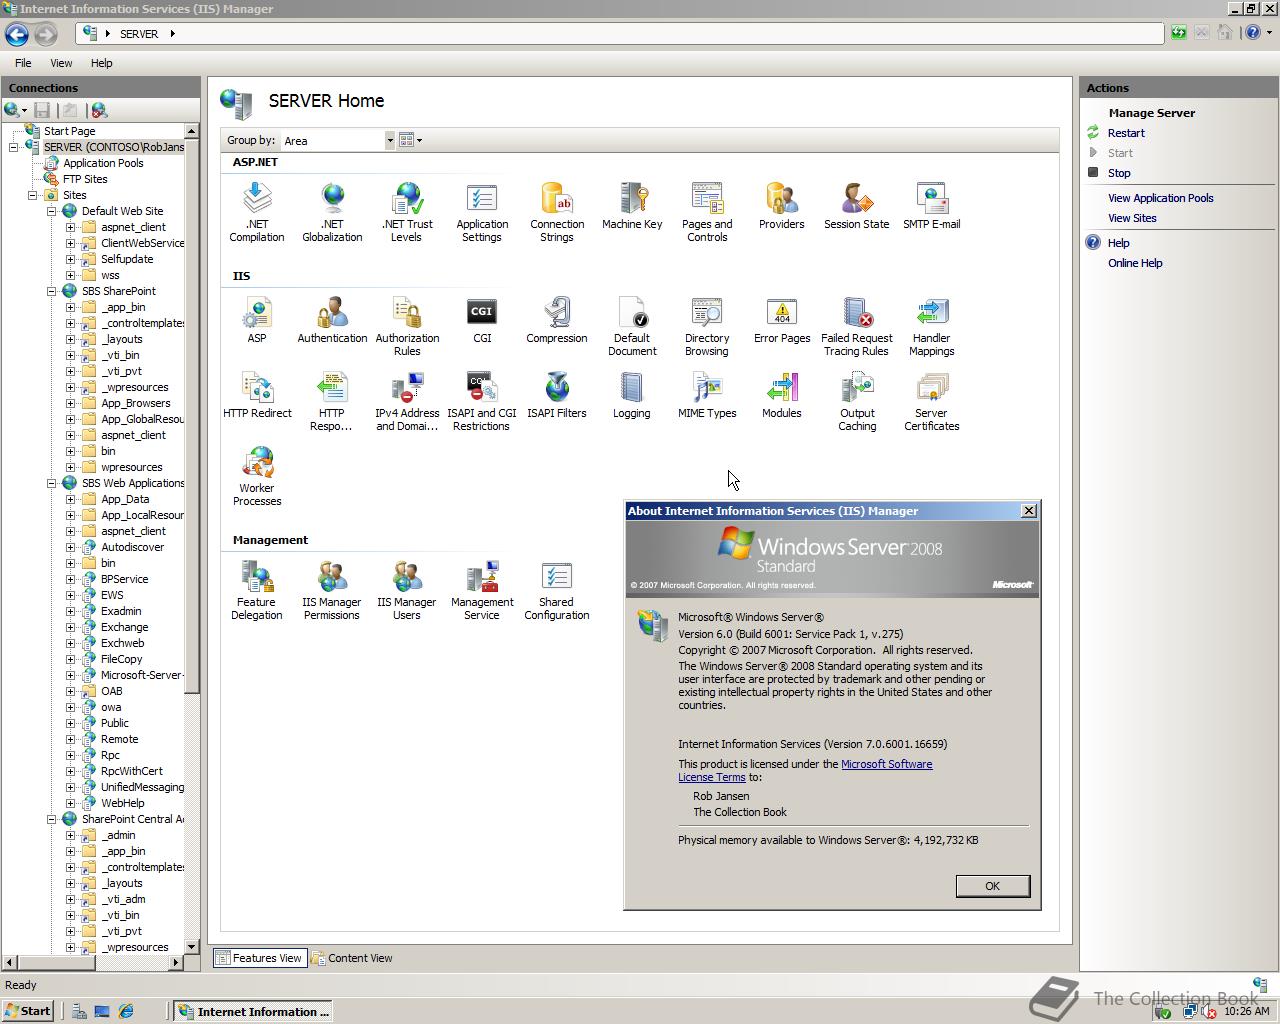Open IIS Manager Permissions
The image size is (1280, 1024).
(332, 590)
